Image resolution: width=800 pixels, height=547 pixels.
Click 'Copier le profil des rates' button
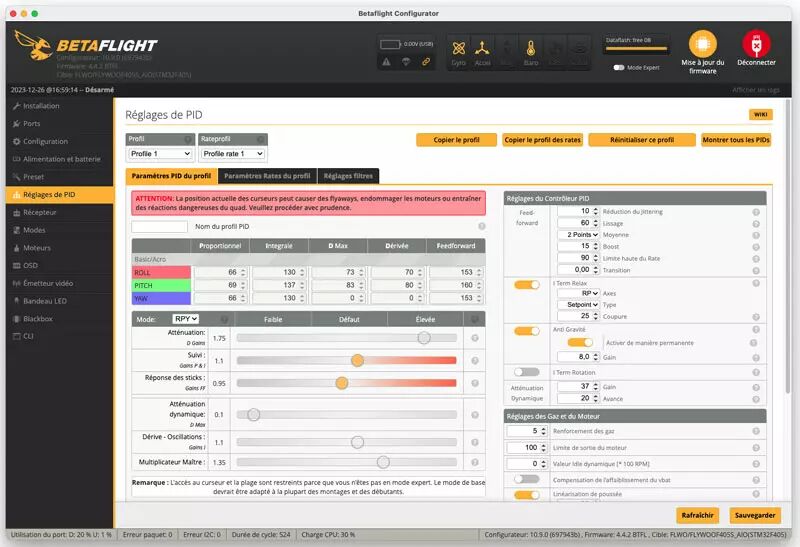[x=542, y=140]
